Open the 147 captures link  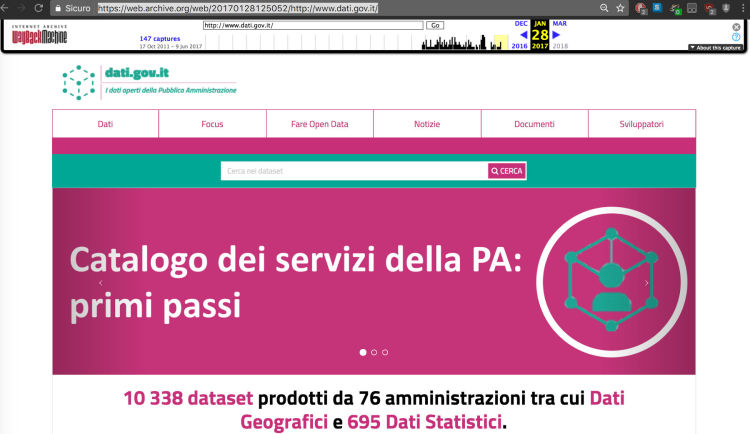coord(160,38)
